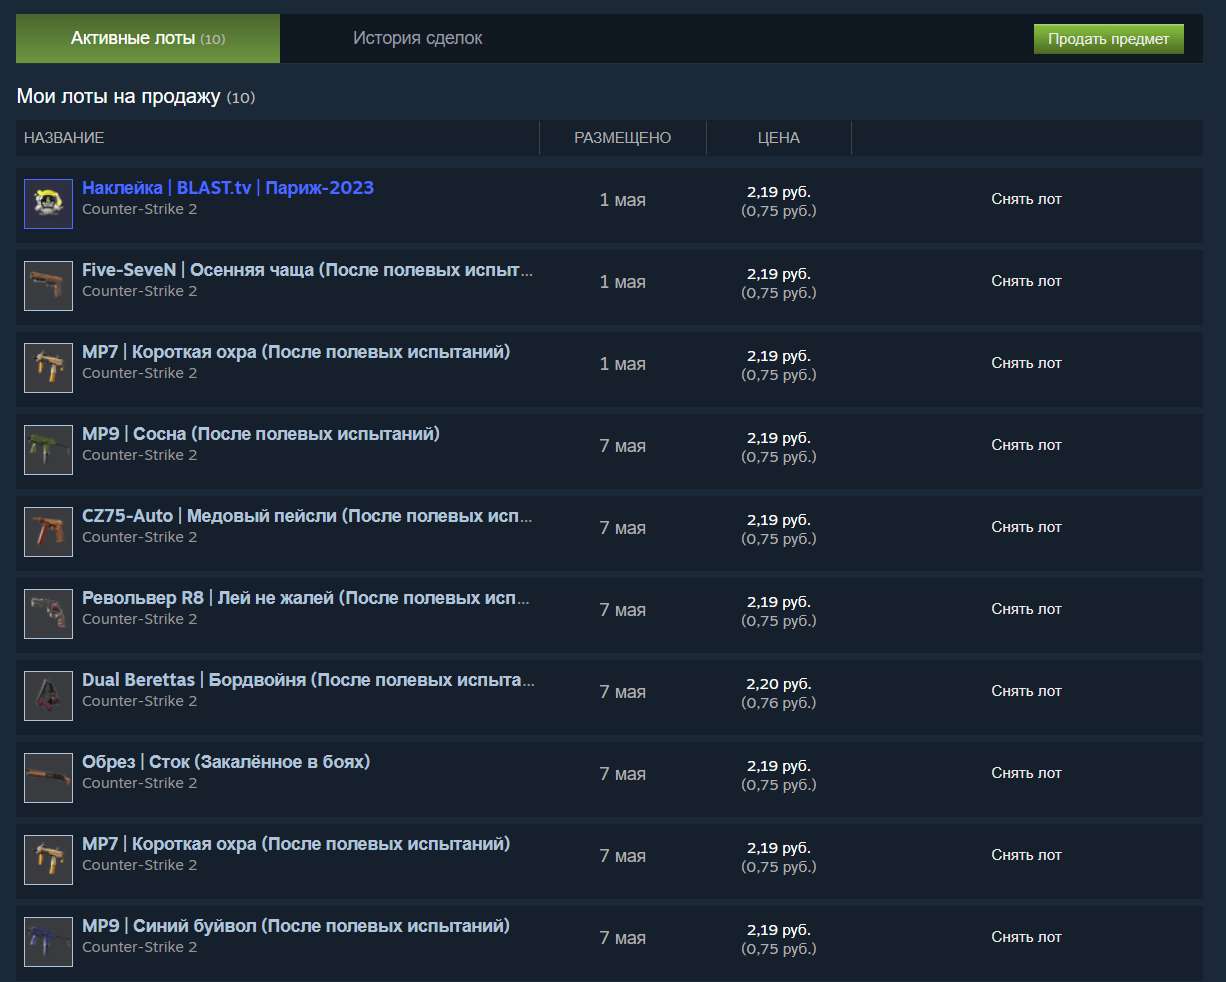Click Снять лот for MP7 placed 7 мая

point(1026,855)
